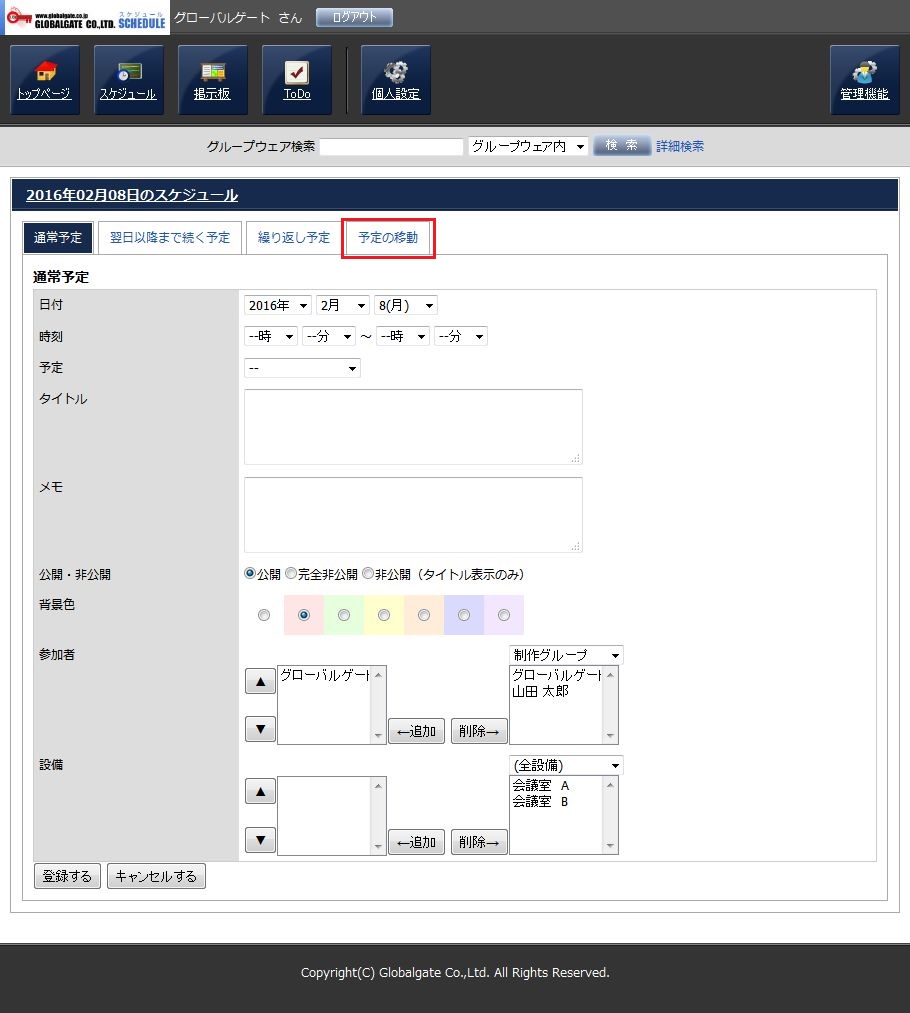Click the GLOBALGATE SCHEDULE logo

coord(86,18)
